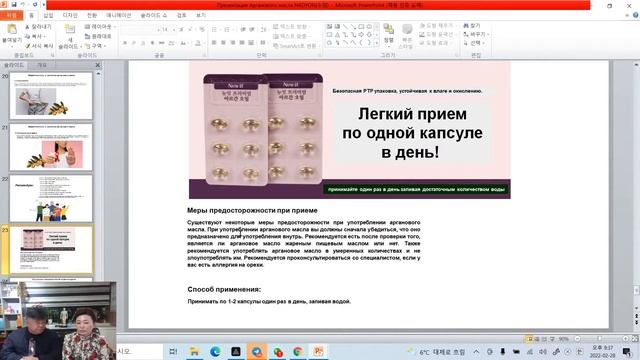Switch to the Transitions (전환) ribbon tab
The height and width of the screenshot is (360, 640).
click(92, 16)
